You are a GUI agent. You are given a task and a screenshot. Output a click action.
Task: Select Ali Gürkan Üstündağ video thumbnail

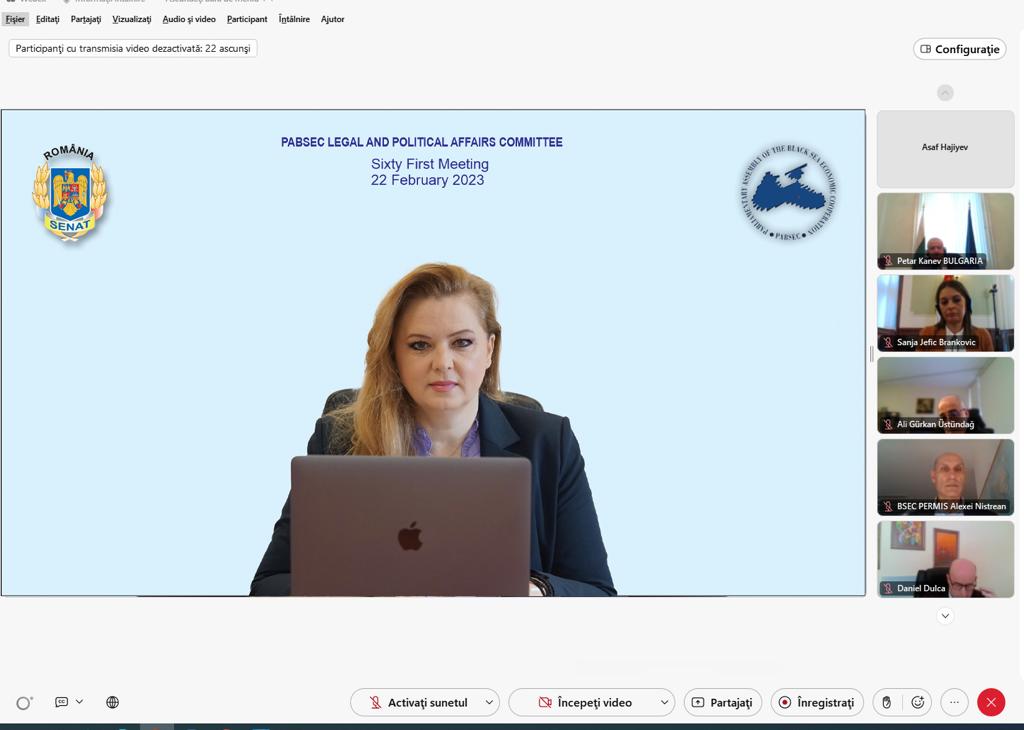[x=945, y=395]
